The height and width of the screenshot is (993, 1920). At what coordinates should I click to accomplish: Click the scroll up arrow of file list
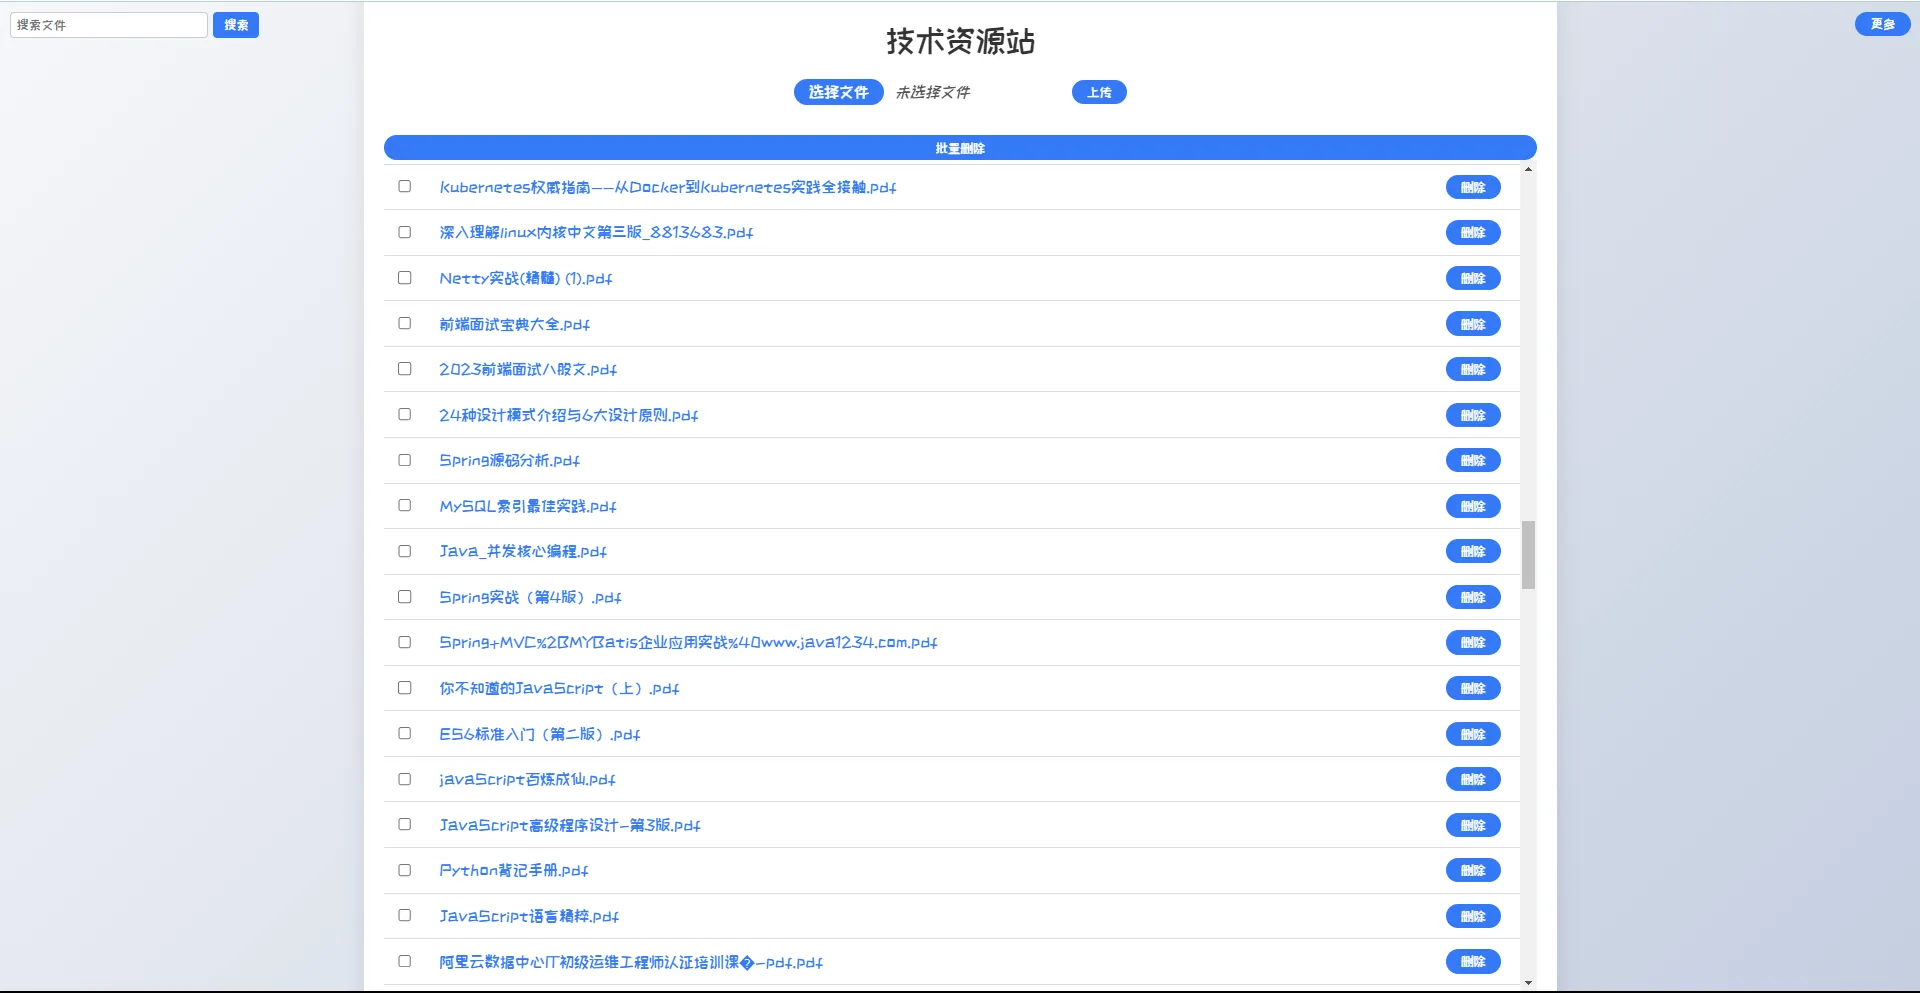coord(1528,170)
